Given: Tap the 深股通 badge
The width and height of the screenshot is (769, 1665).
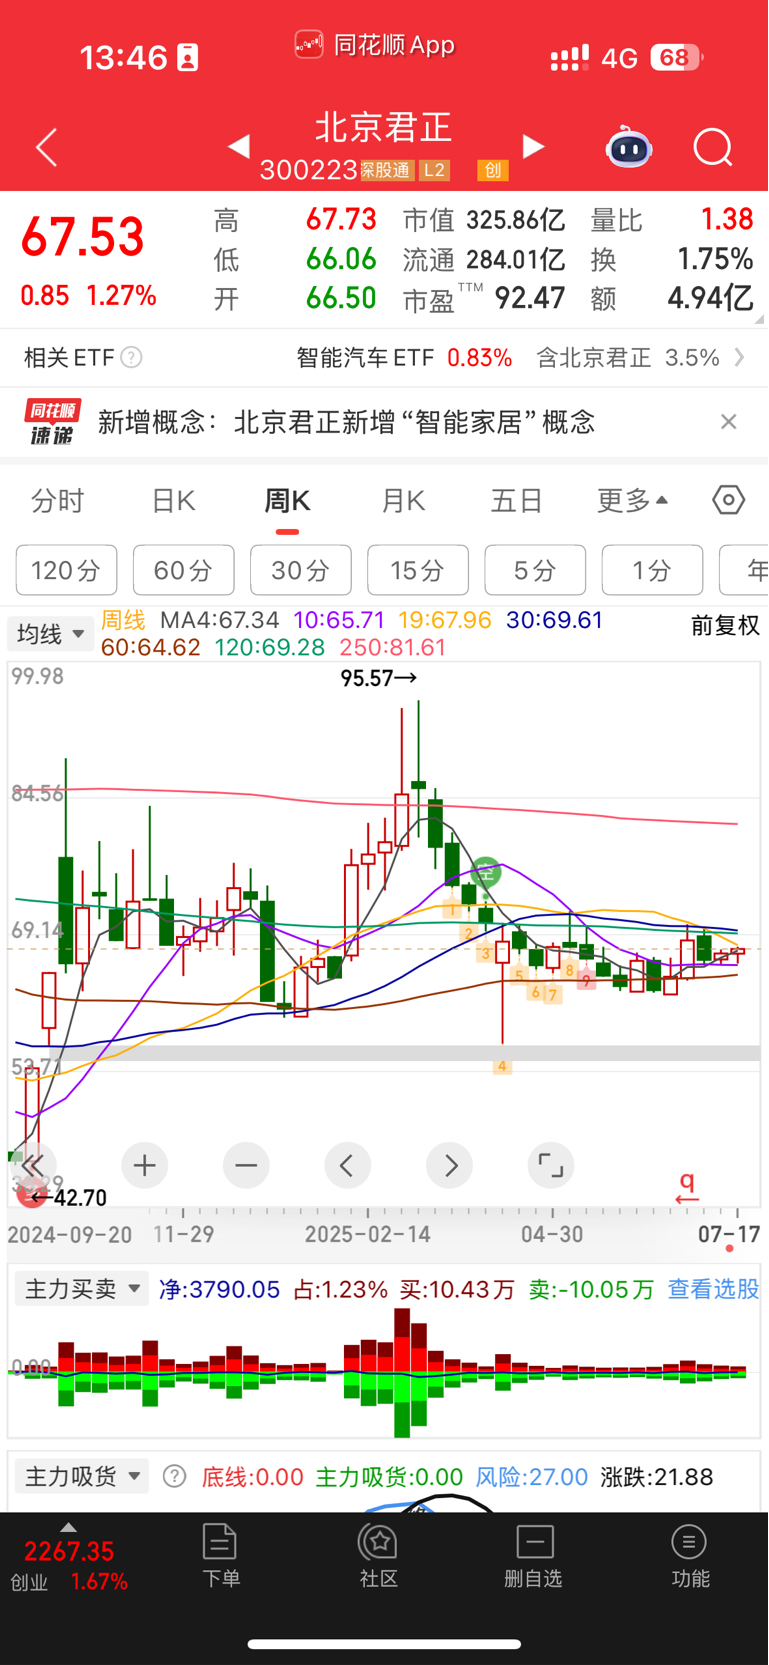Looking at the screenshot, I should pos(386,170).
